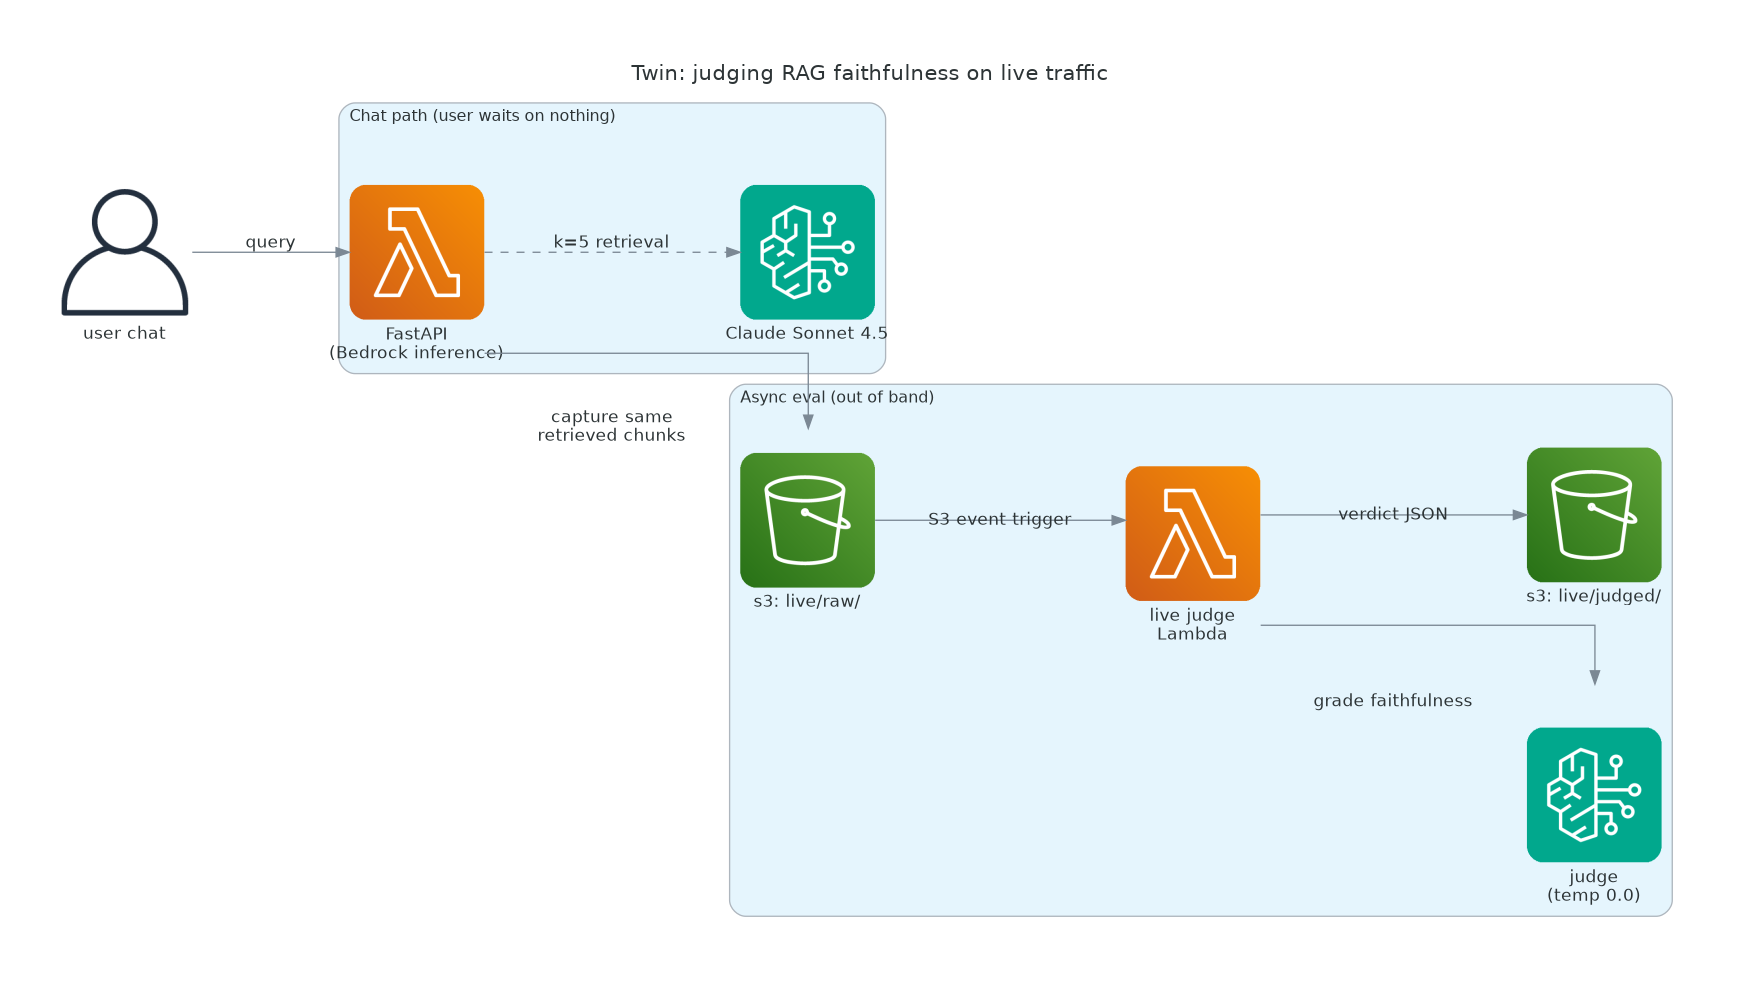Viewport: 1741px width, 985px height.
Task: Click the user chat person icon
Action: (x=125, y=252)
